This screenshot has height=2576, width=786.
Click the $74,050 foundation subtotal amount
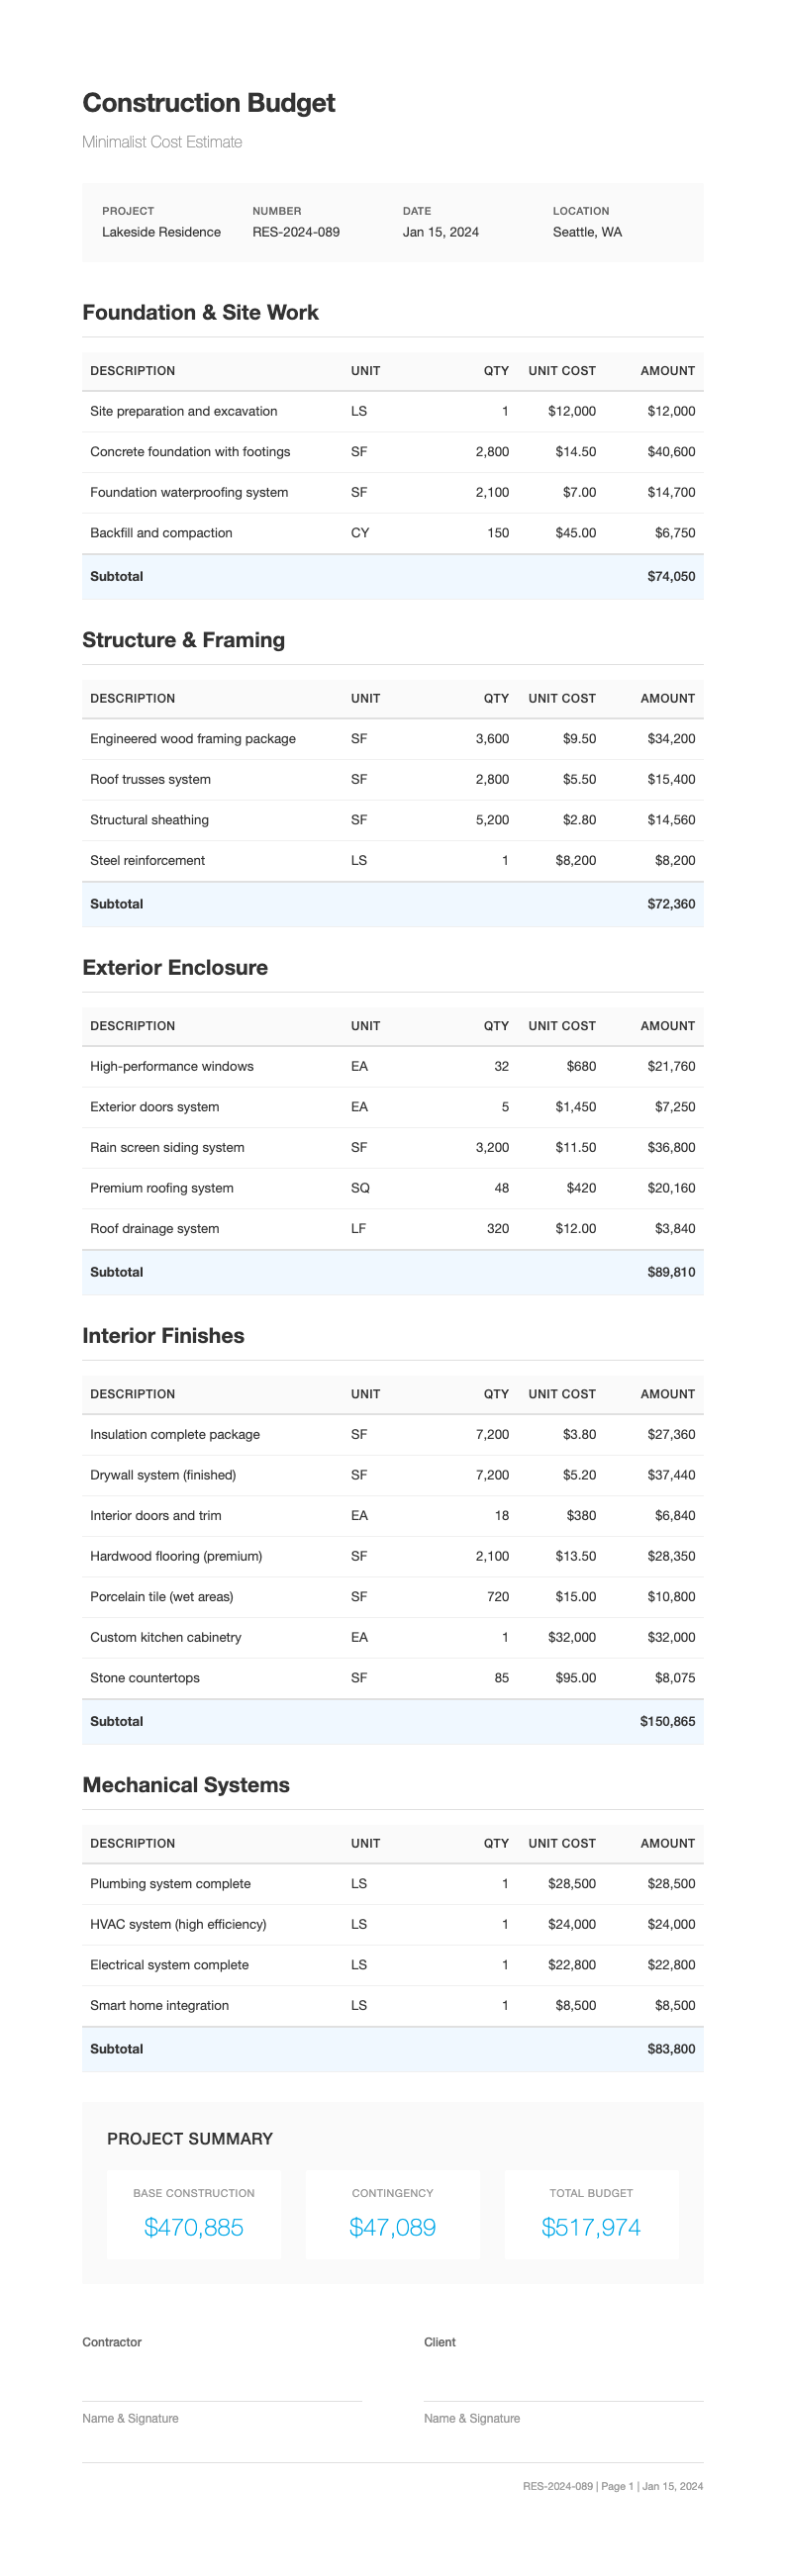pyautogui.click(x=670, y=577)
